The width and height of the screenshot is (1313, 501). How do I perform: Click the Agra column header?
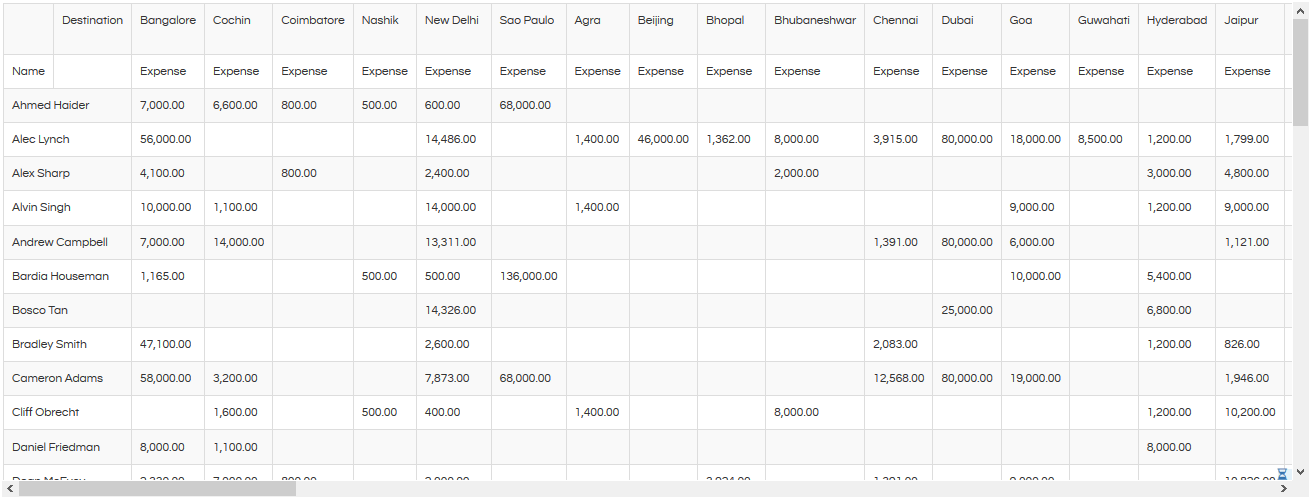[598, 29]
